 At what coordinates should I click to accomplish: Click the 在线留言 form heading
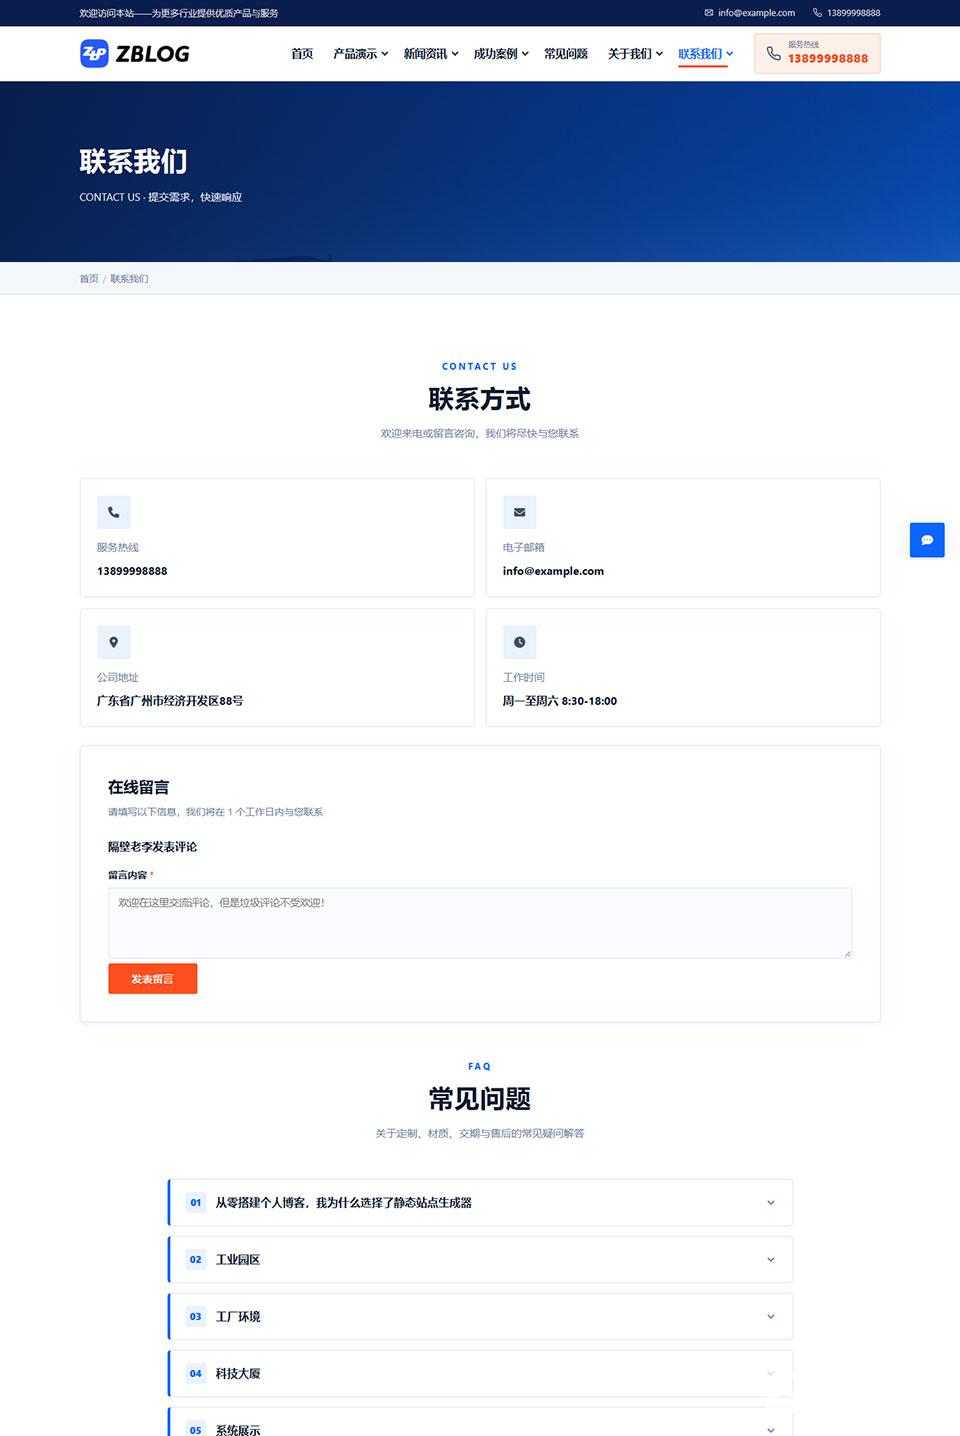pyautogui.click(x=139, y=787)
